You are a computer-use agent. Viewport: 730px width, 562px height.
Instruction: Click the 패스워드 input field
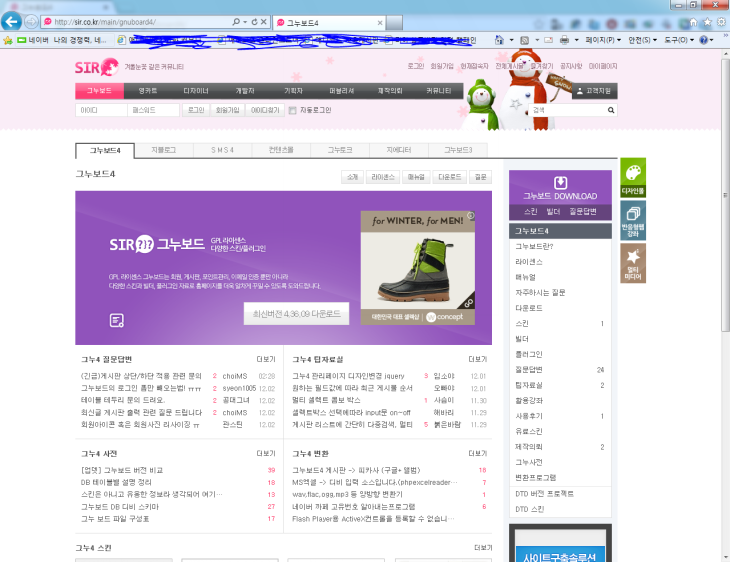click(153, 110)
